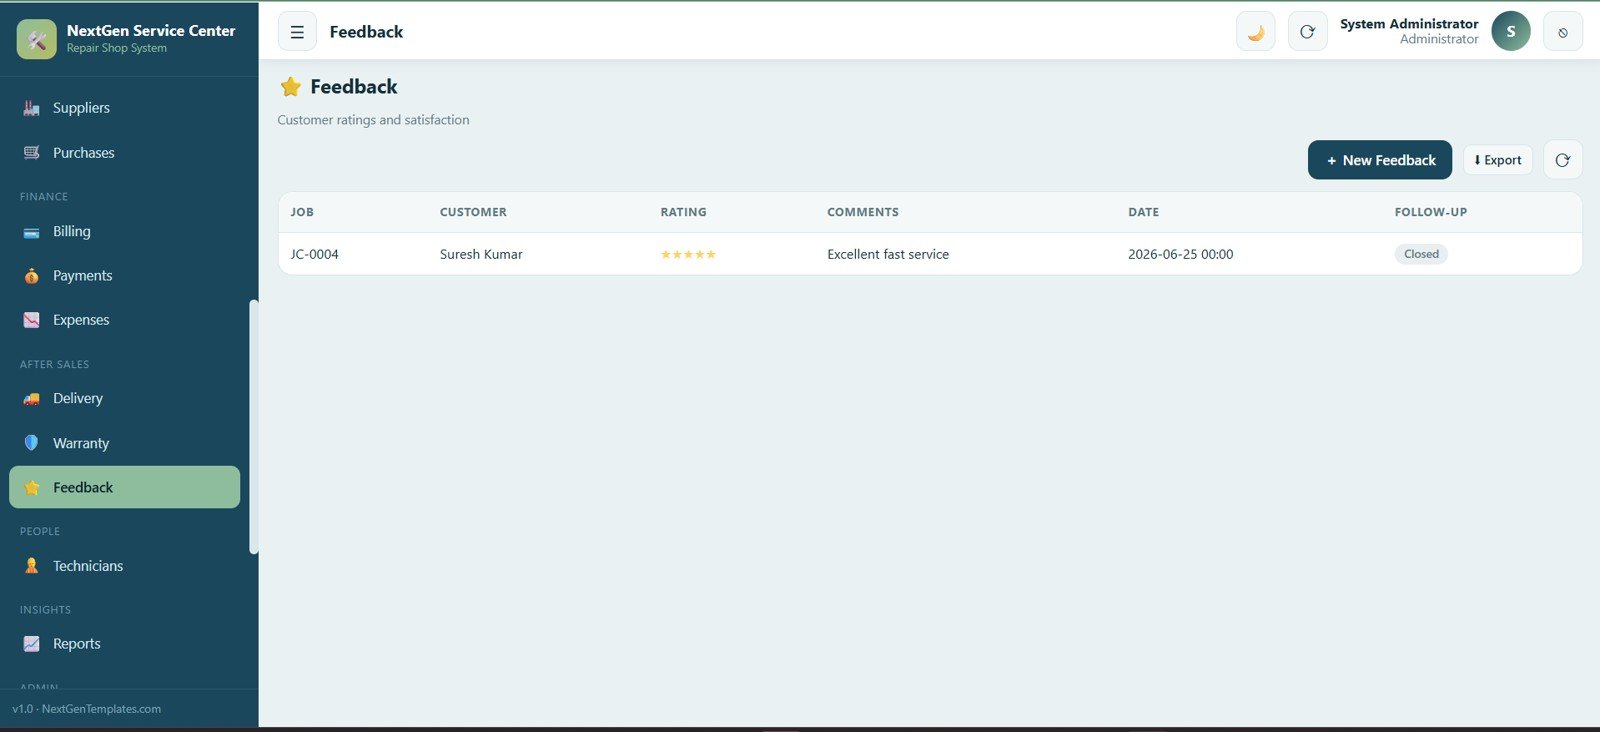Click the date 2026-06-25 00:00
This screenshot has width=1600, height=732.
point(1181,255)
